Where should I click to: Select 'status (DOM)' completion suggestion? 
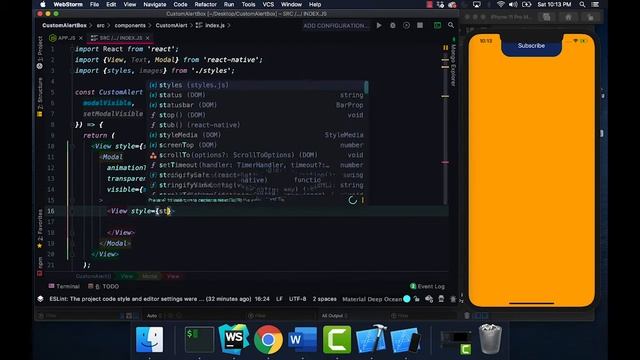pos(256,95)
